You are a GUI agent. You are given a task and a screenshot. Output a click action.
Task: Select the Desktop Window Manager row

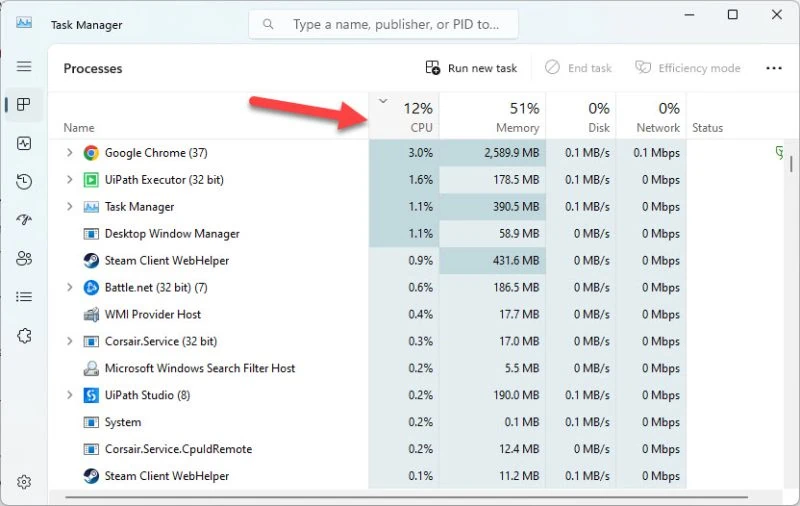click(x=368, y=234)
